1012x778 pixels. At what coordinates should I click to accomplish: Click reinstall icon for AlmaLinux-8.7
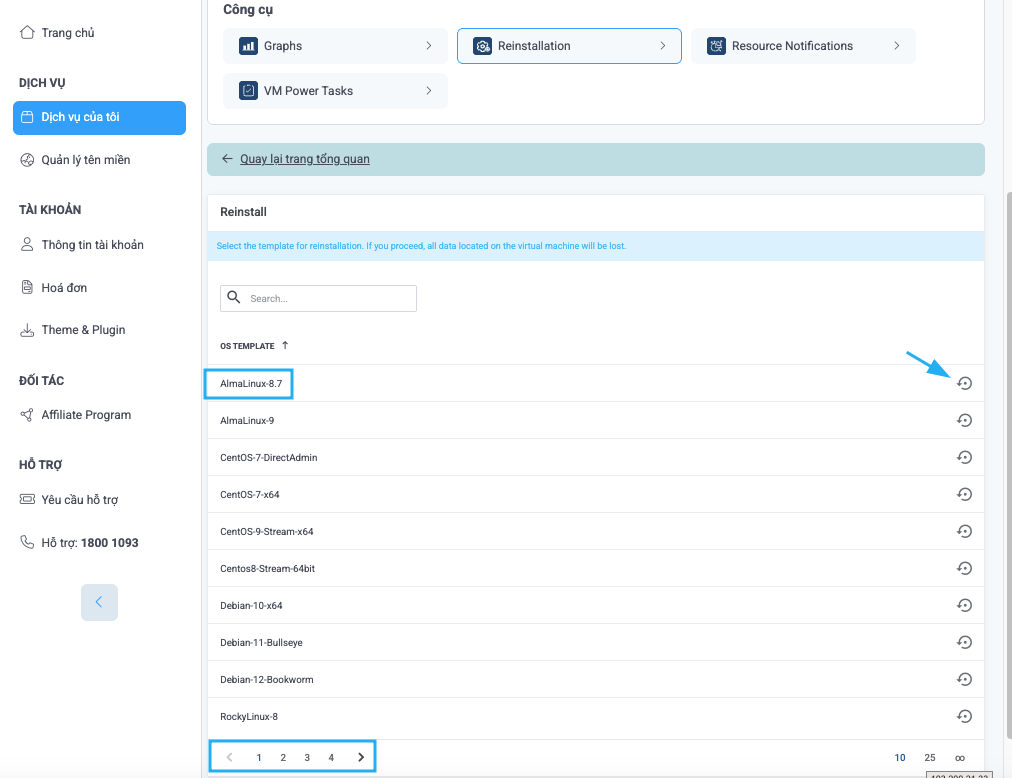pyautogui.click(x=964, y=384)
